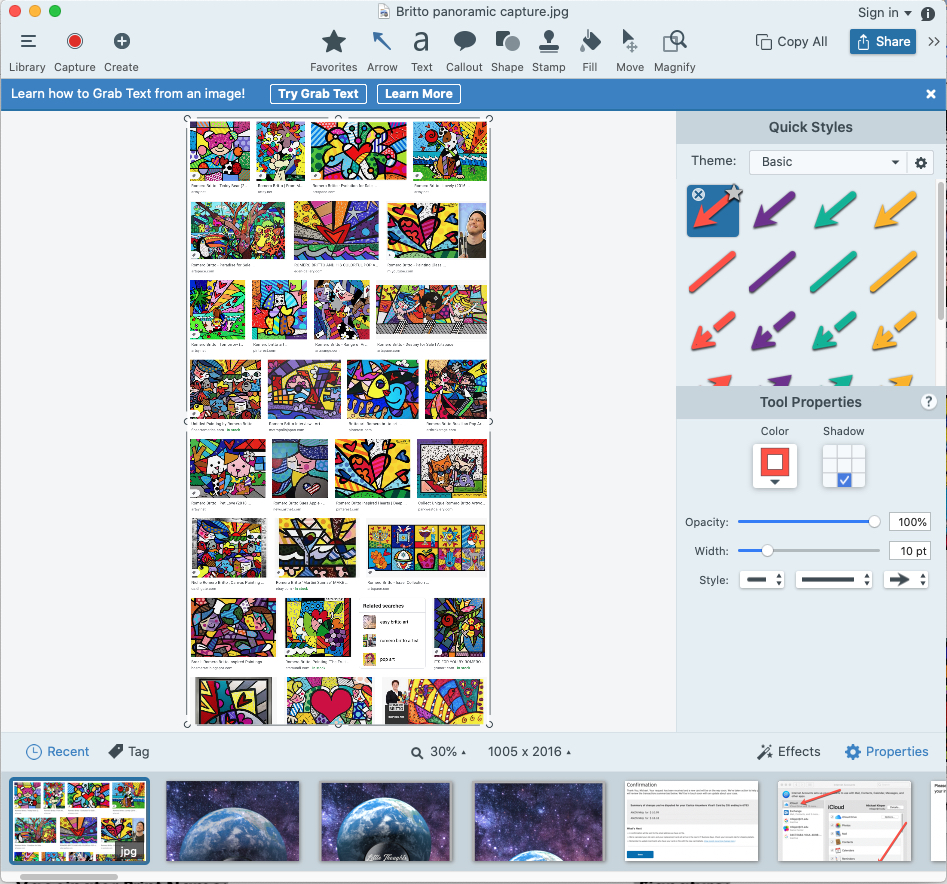Choose the purple dashed arrow style
Image resolution: width=947 pixels, height=884 pixels.
point(773,331)
